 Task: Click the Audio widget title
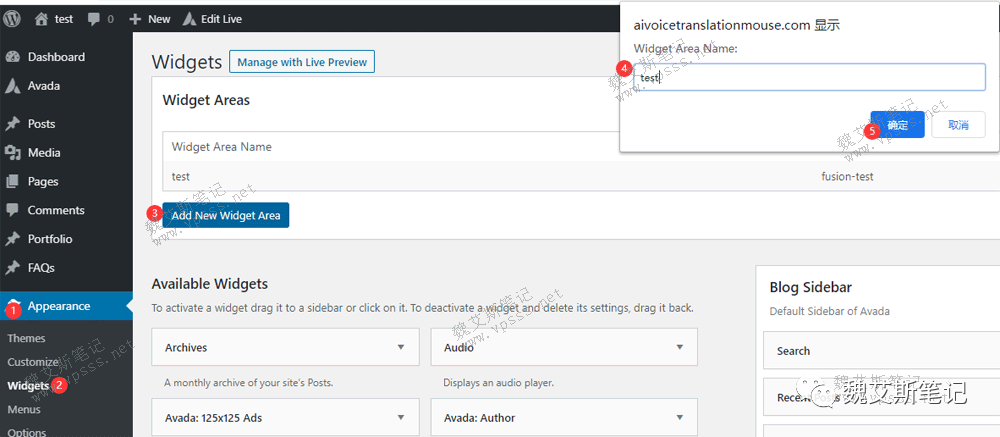click(459, 348)
